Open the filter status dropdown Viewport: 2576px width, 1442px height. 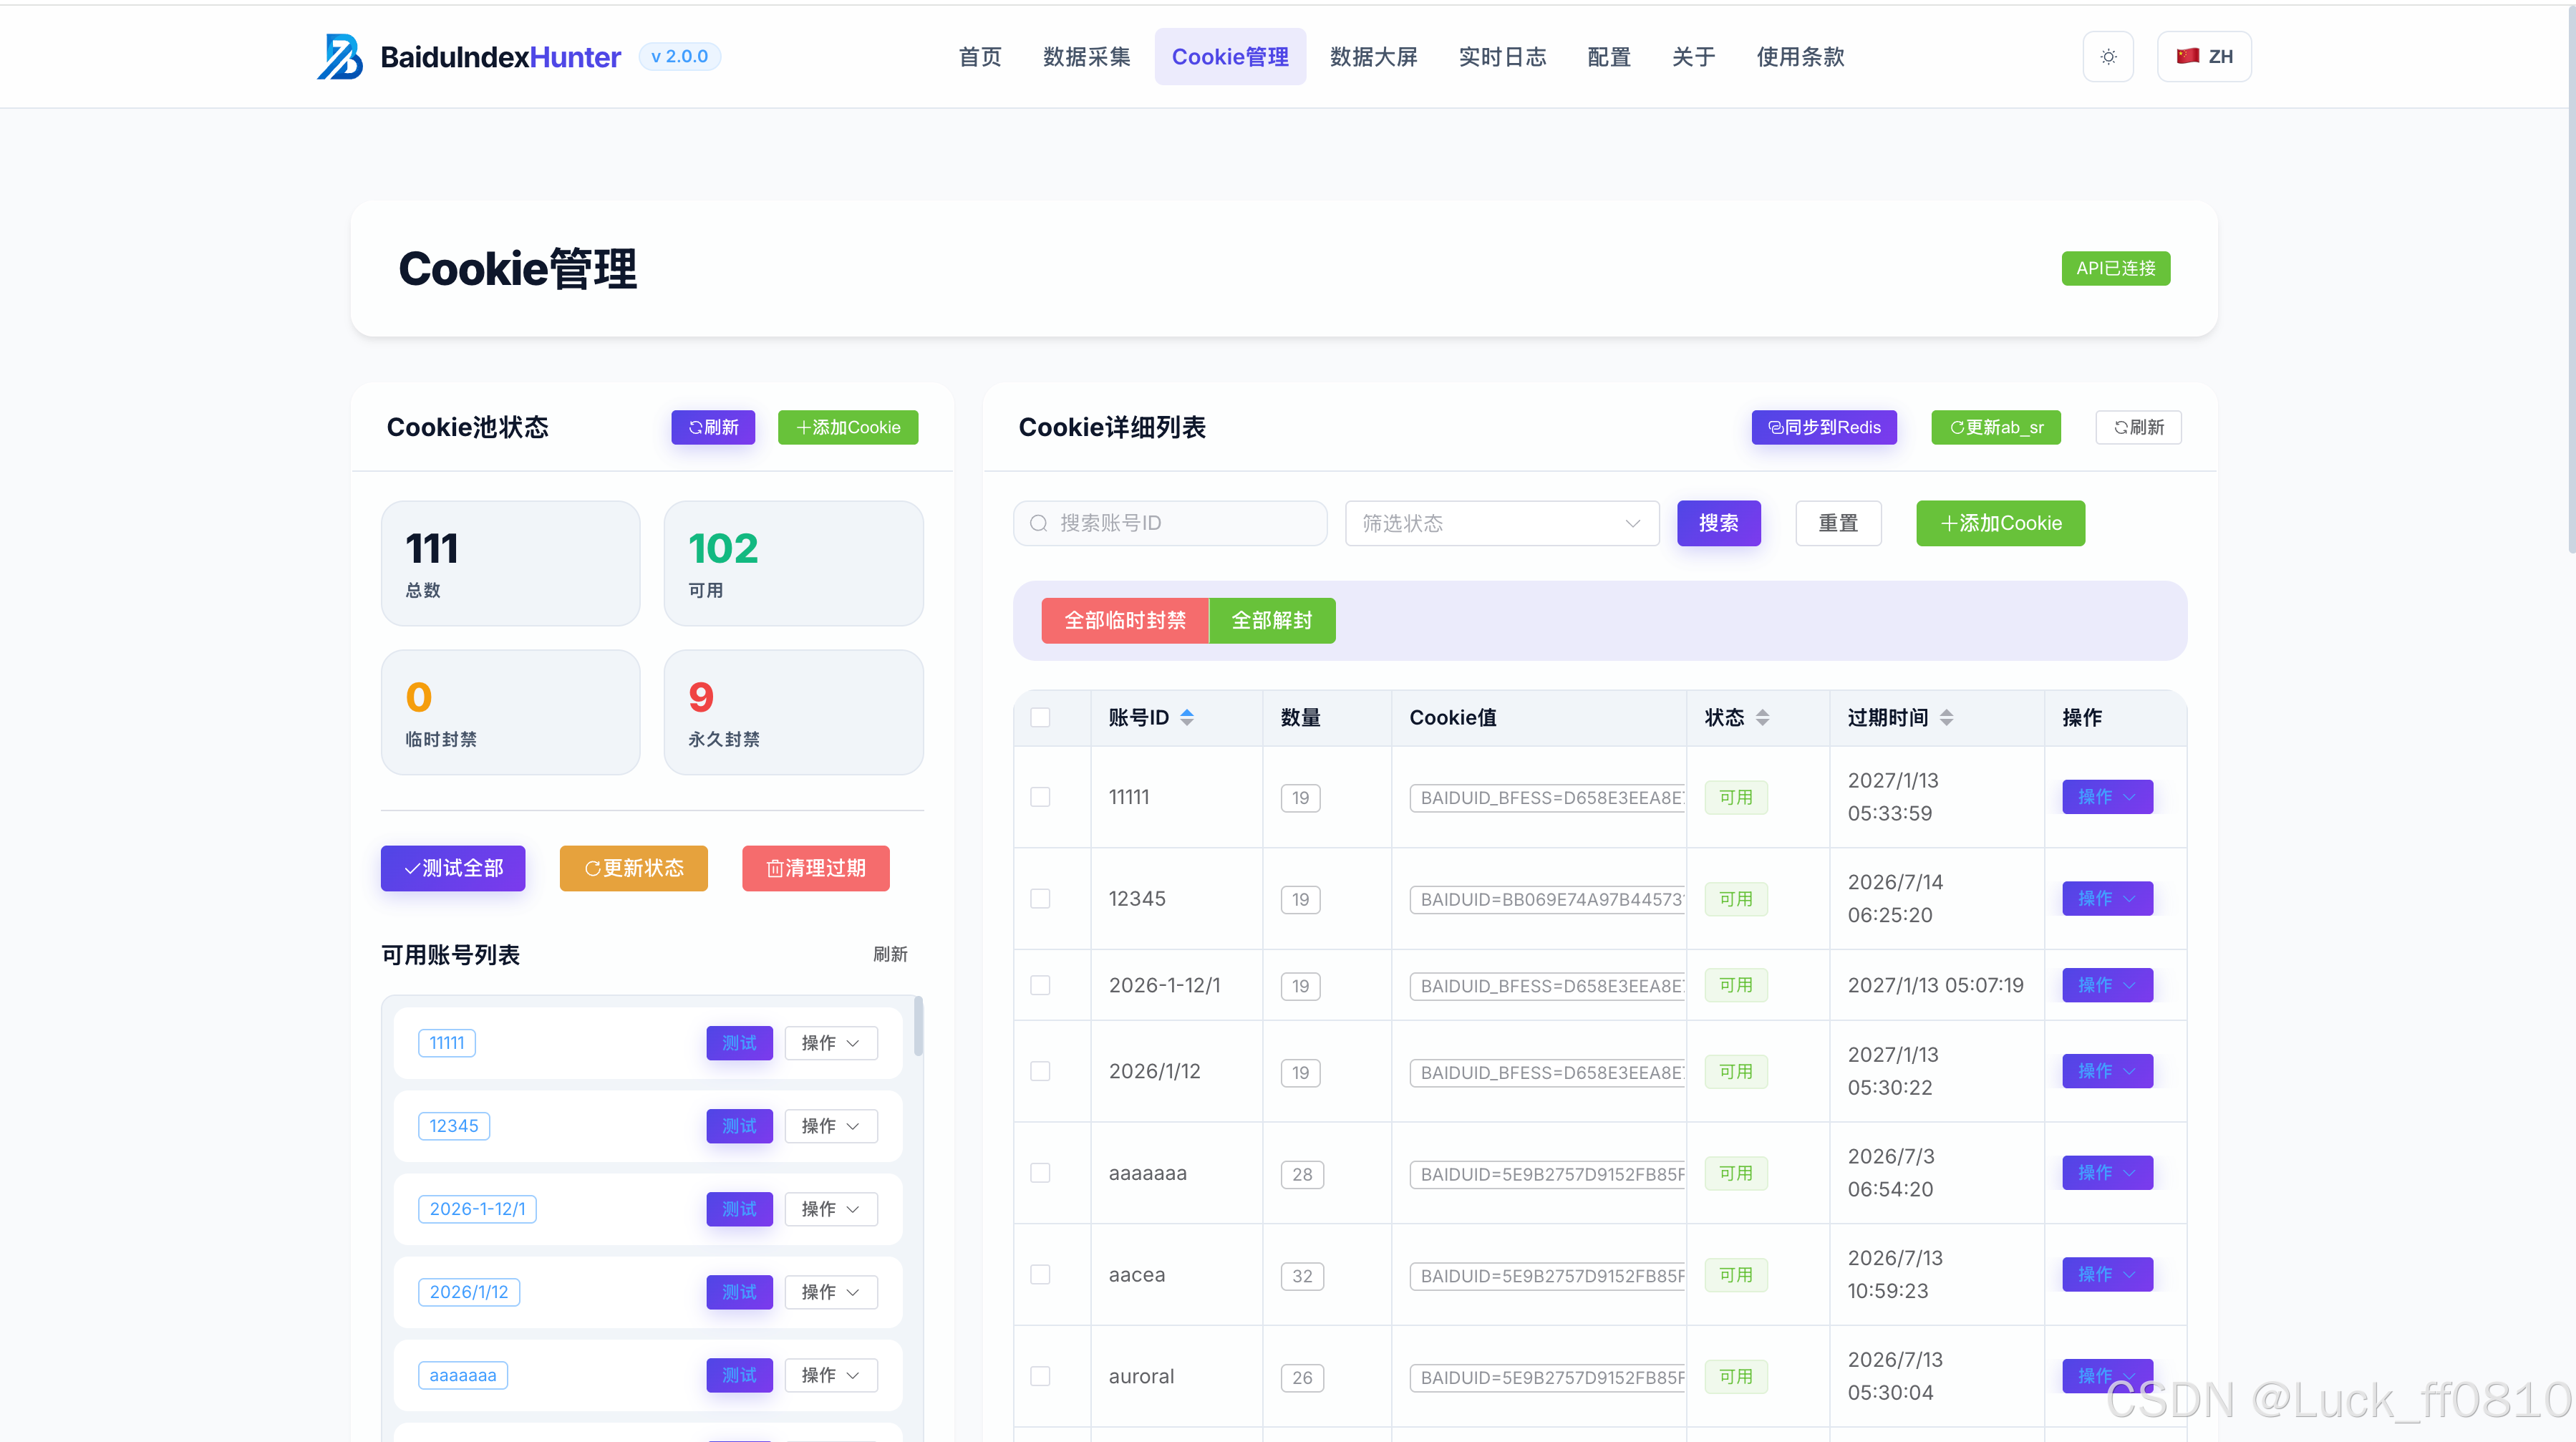(x=1501, y=523)
